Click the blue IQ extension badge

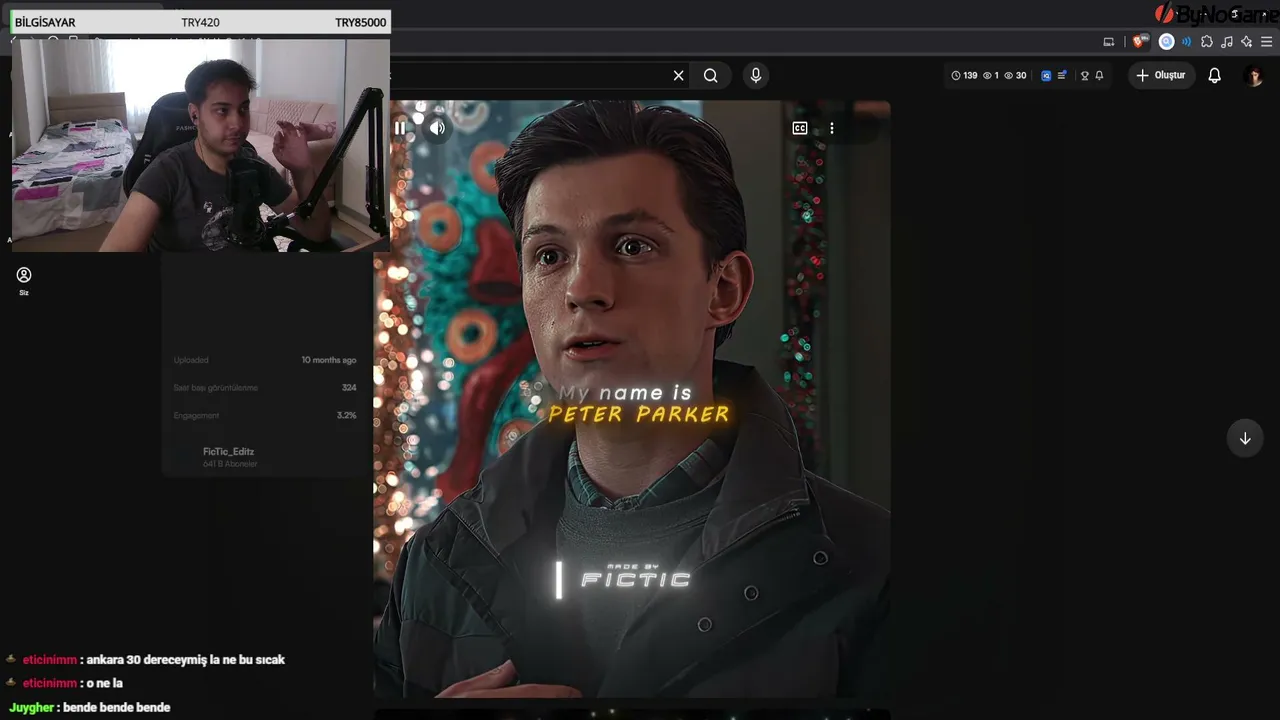pyautogui.click(x=1046, y=75)
